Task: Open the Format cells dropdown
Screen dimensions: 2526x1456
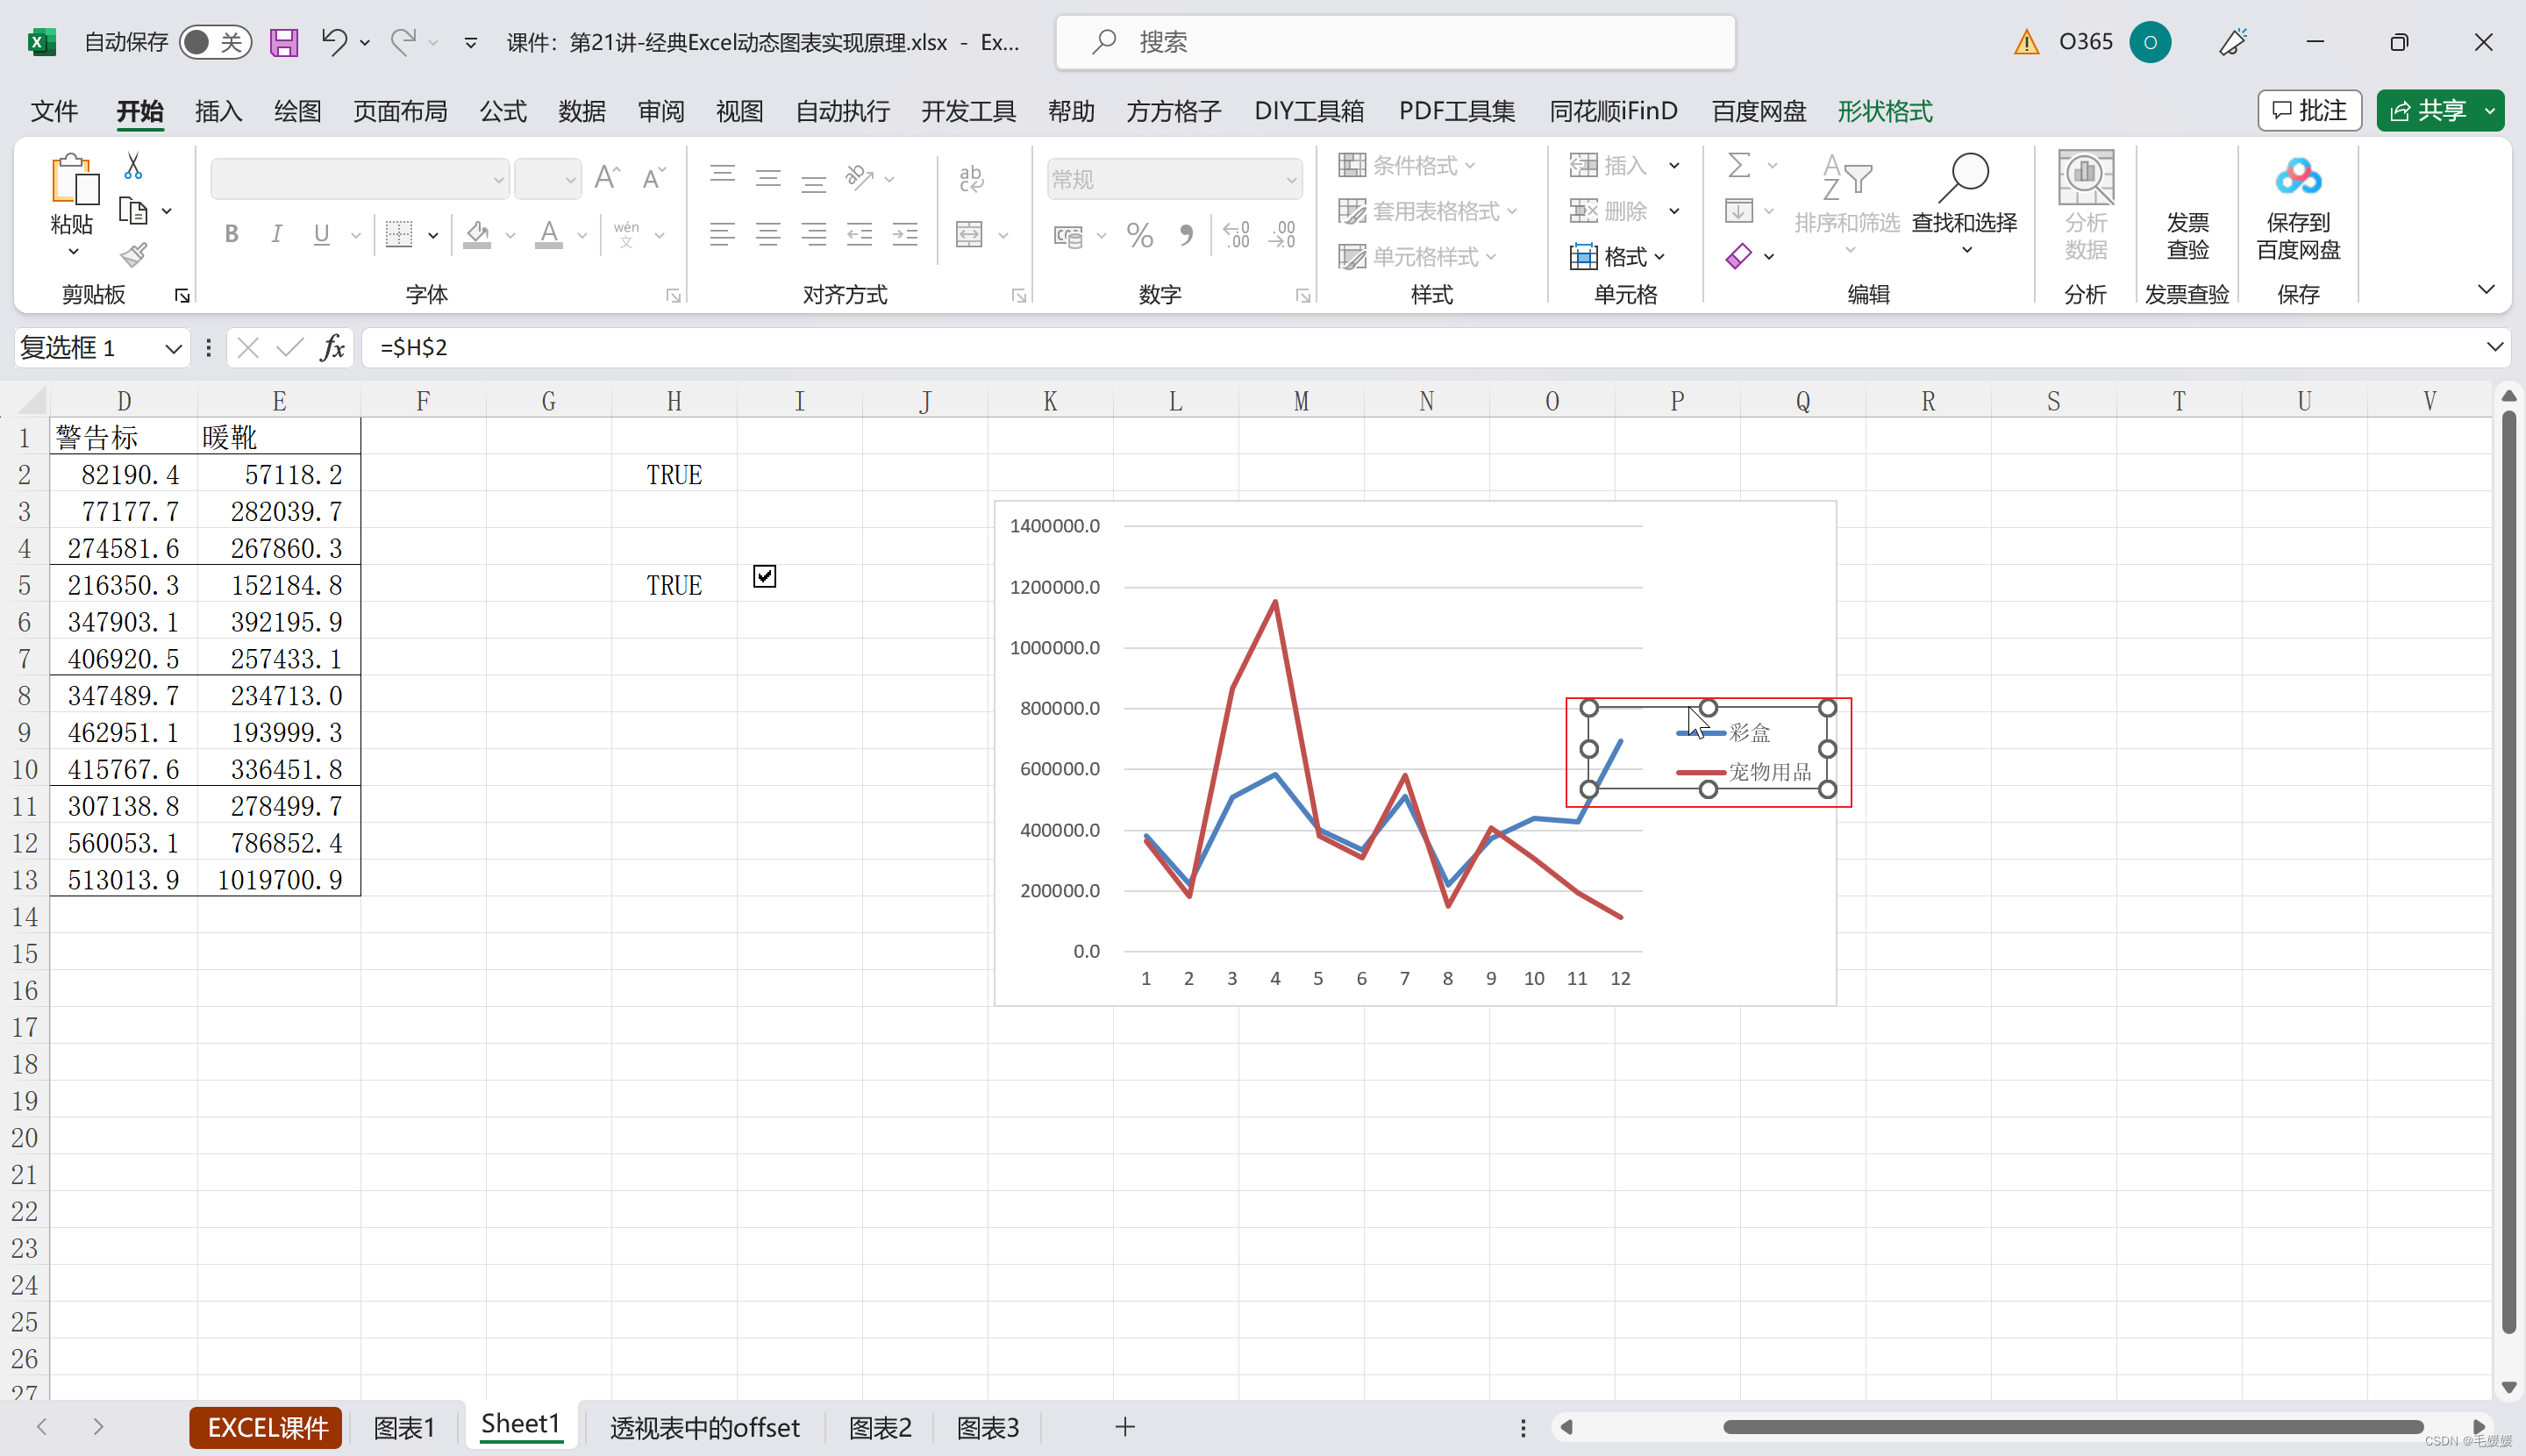Action: click(1618, 257)
